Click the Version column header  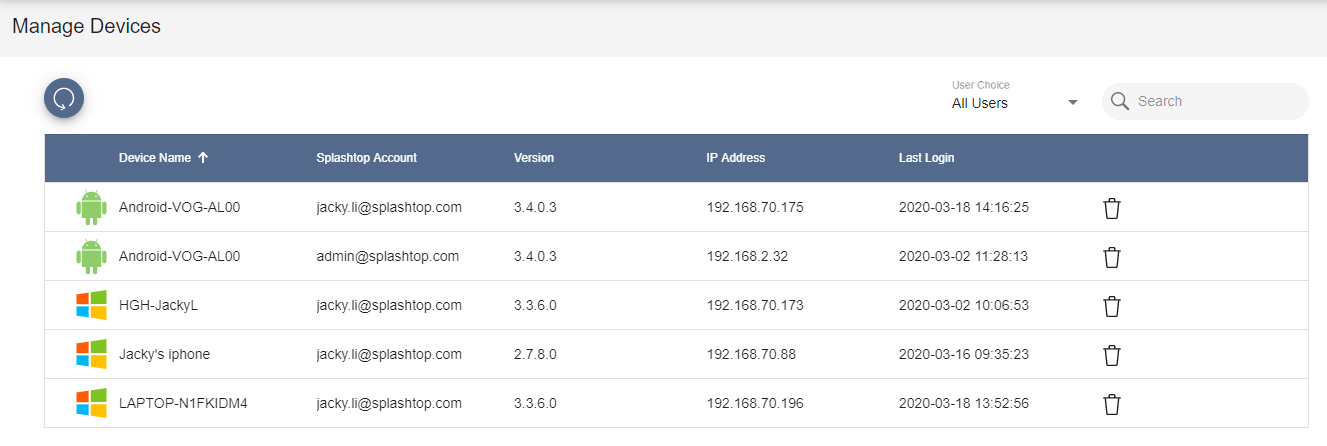tap(534, 158)
